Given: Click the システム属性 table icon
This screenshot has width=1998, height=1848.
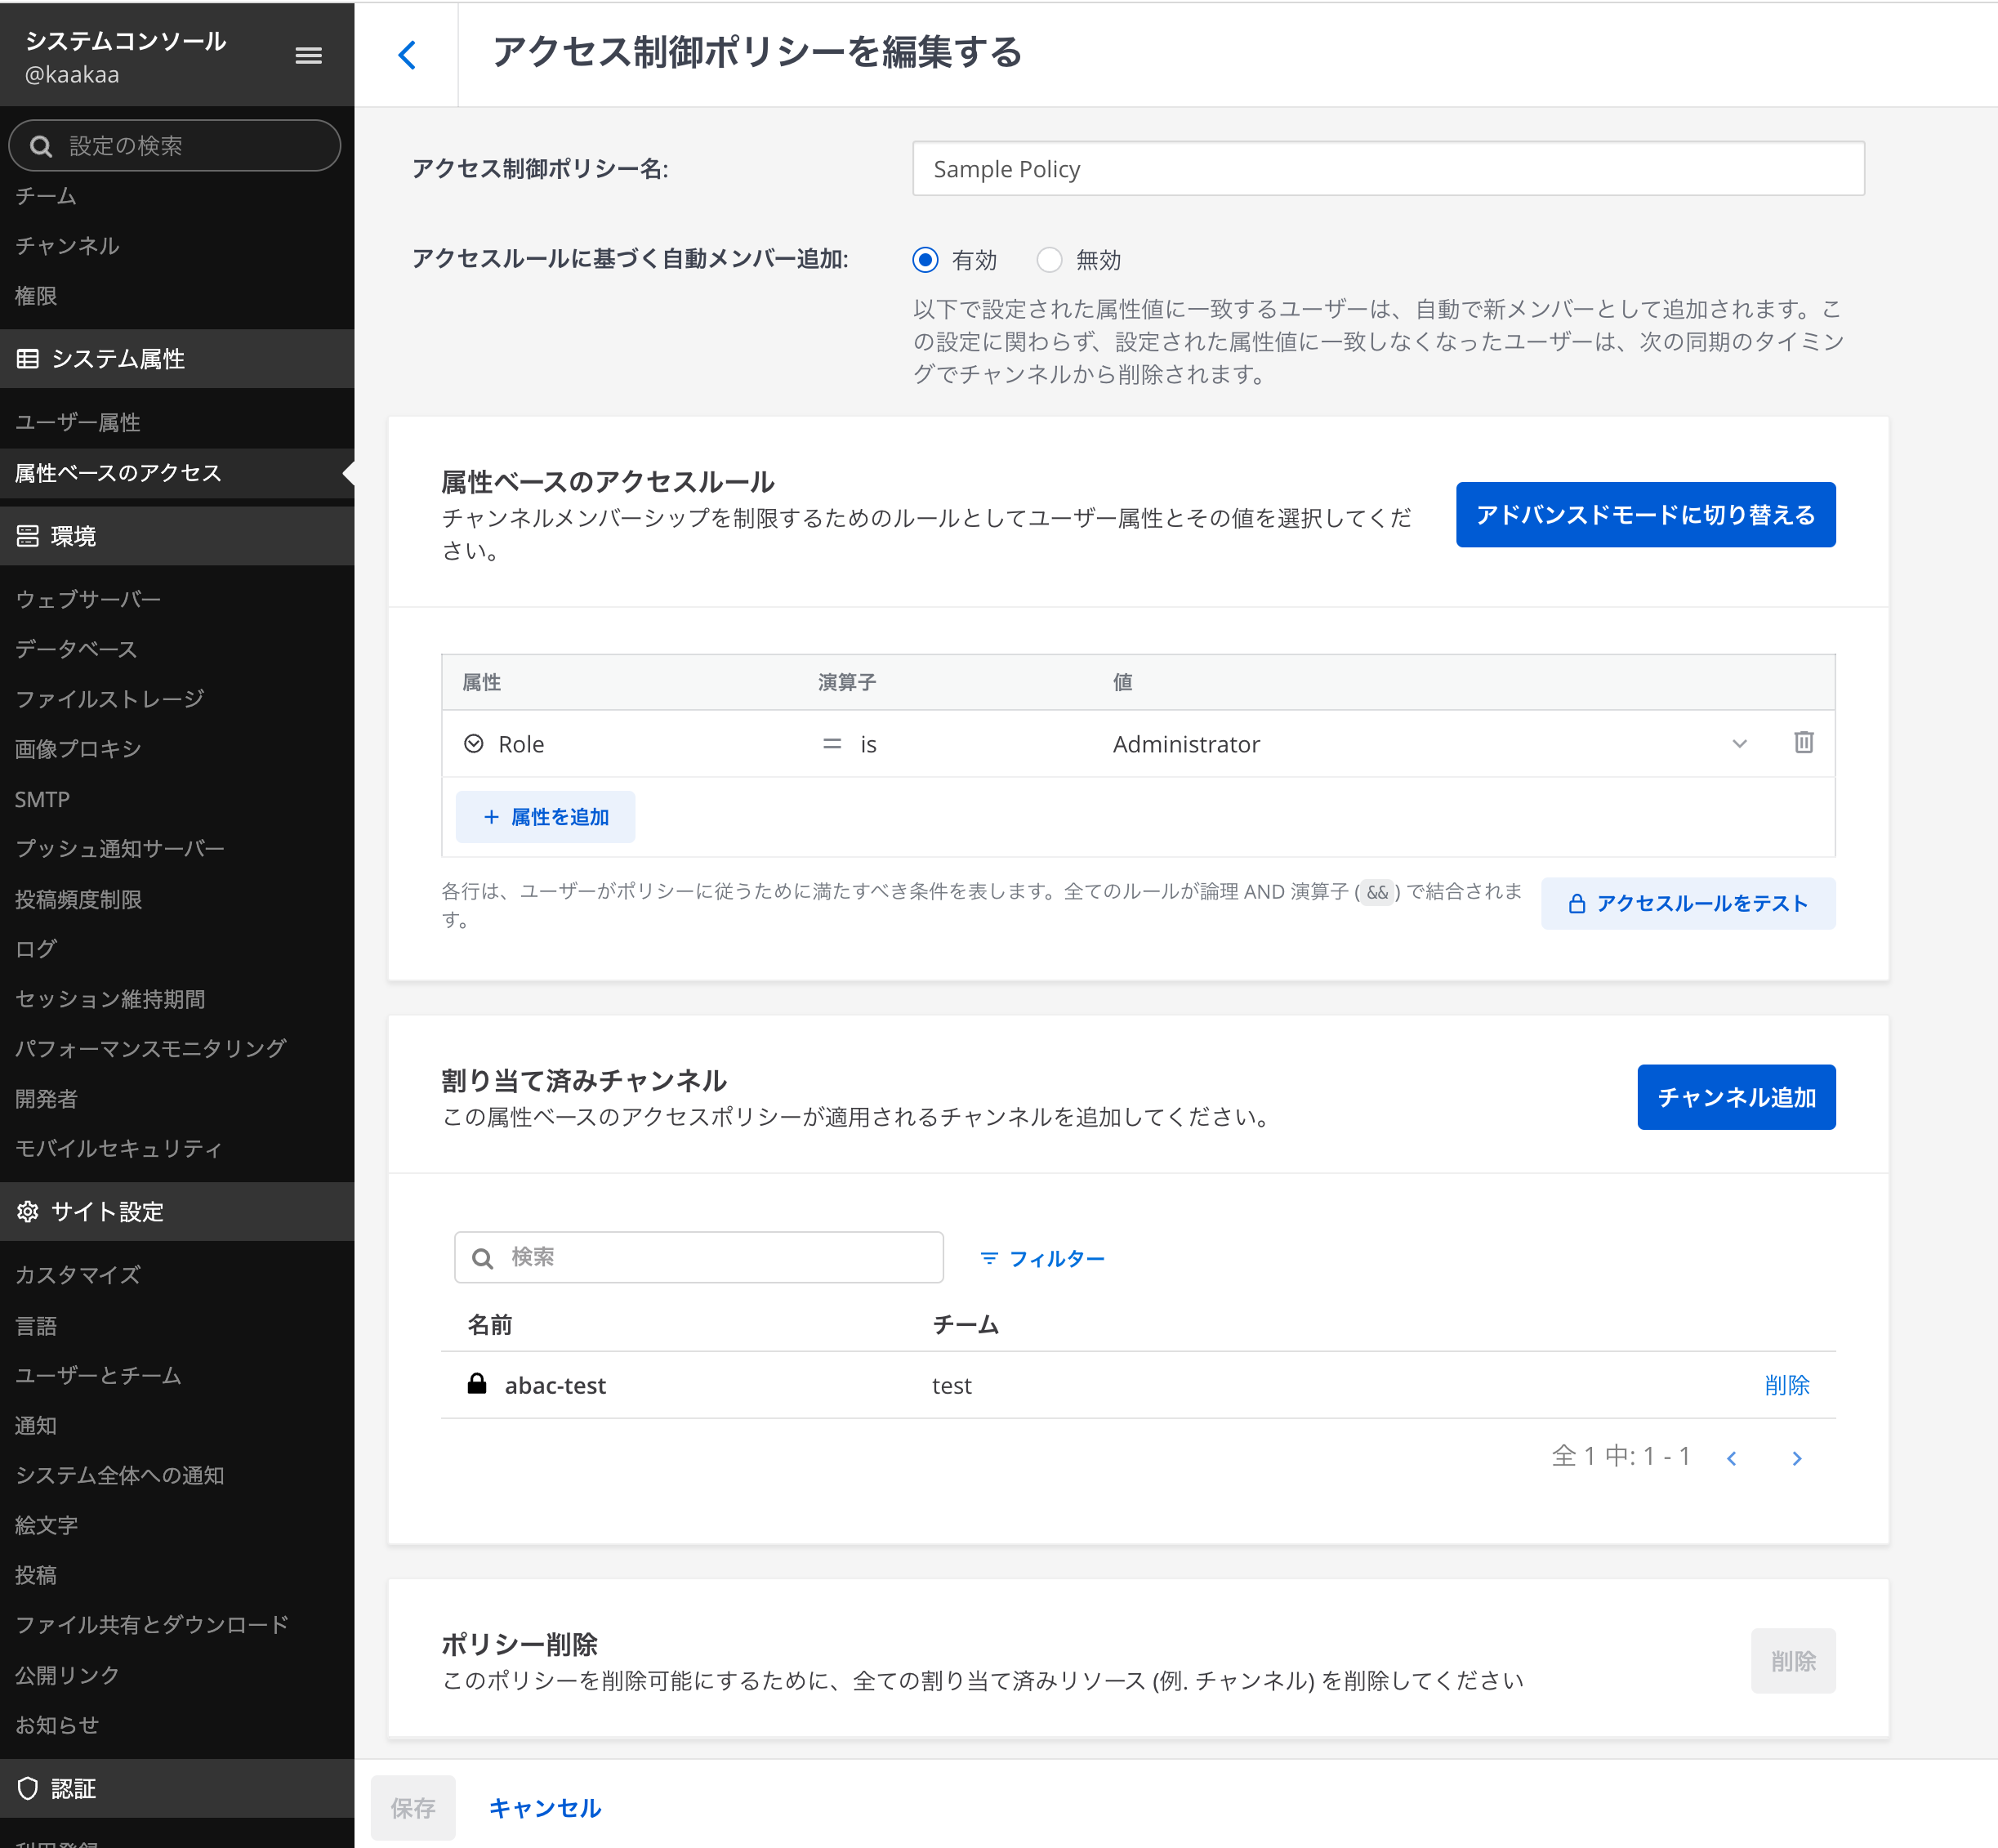Looking at the screenshot, I should [28, 359].
